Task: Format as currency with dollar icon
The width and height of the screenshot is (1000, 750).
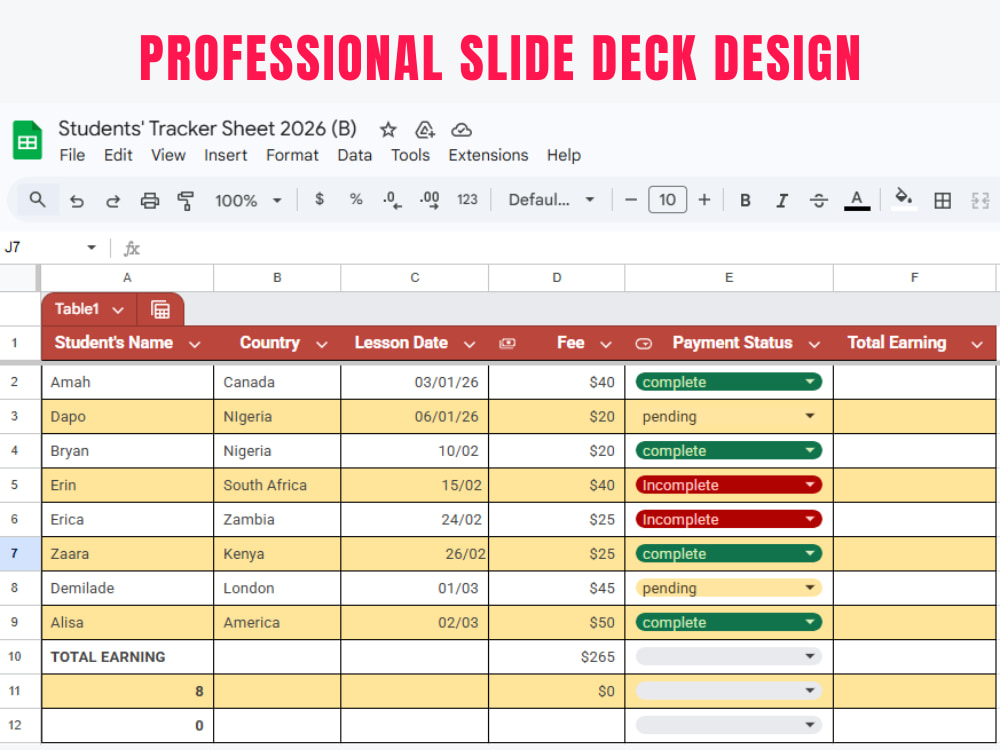Action: pos(320,200)
